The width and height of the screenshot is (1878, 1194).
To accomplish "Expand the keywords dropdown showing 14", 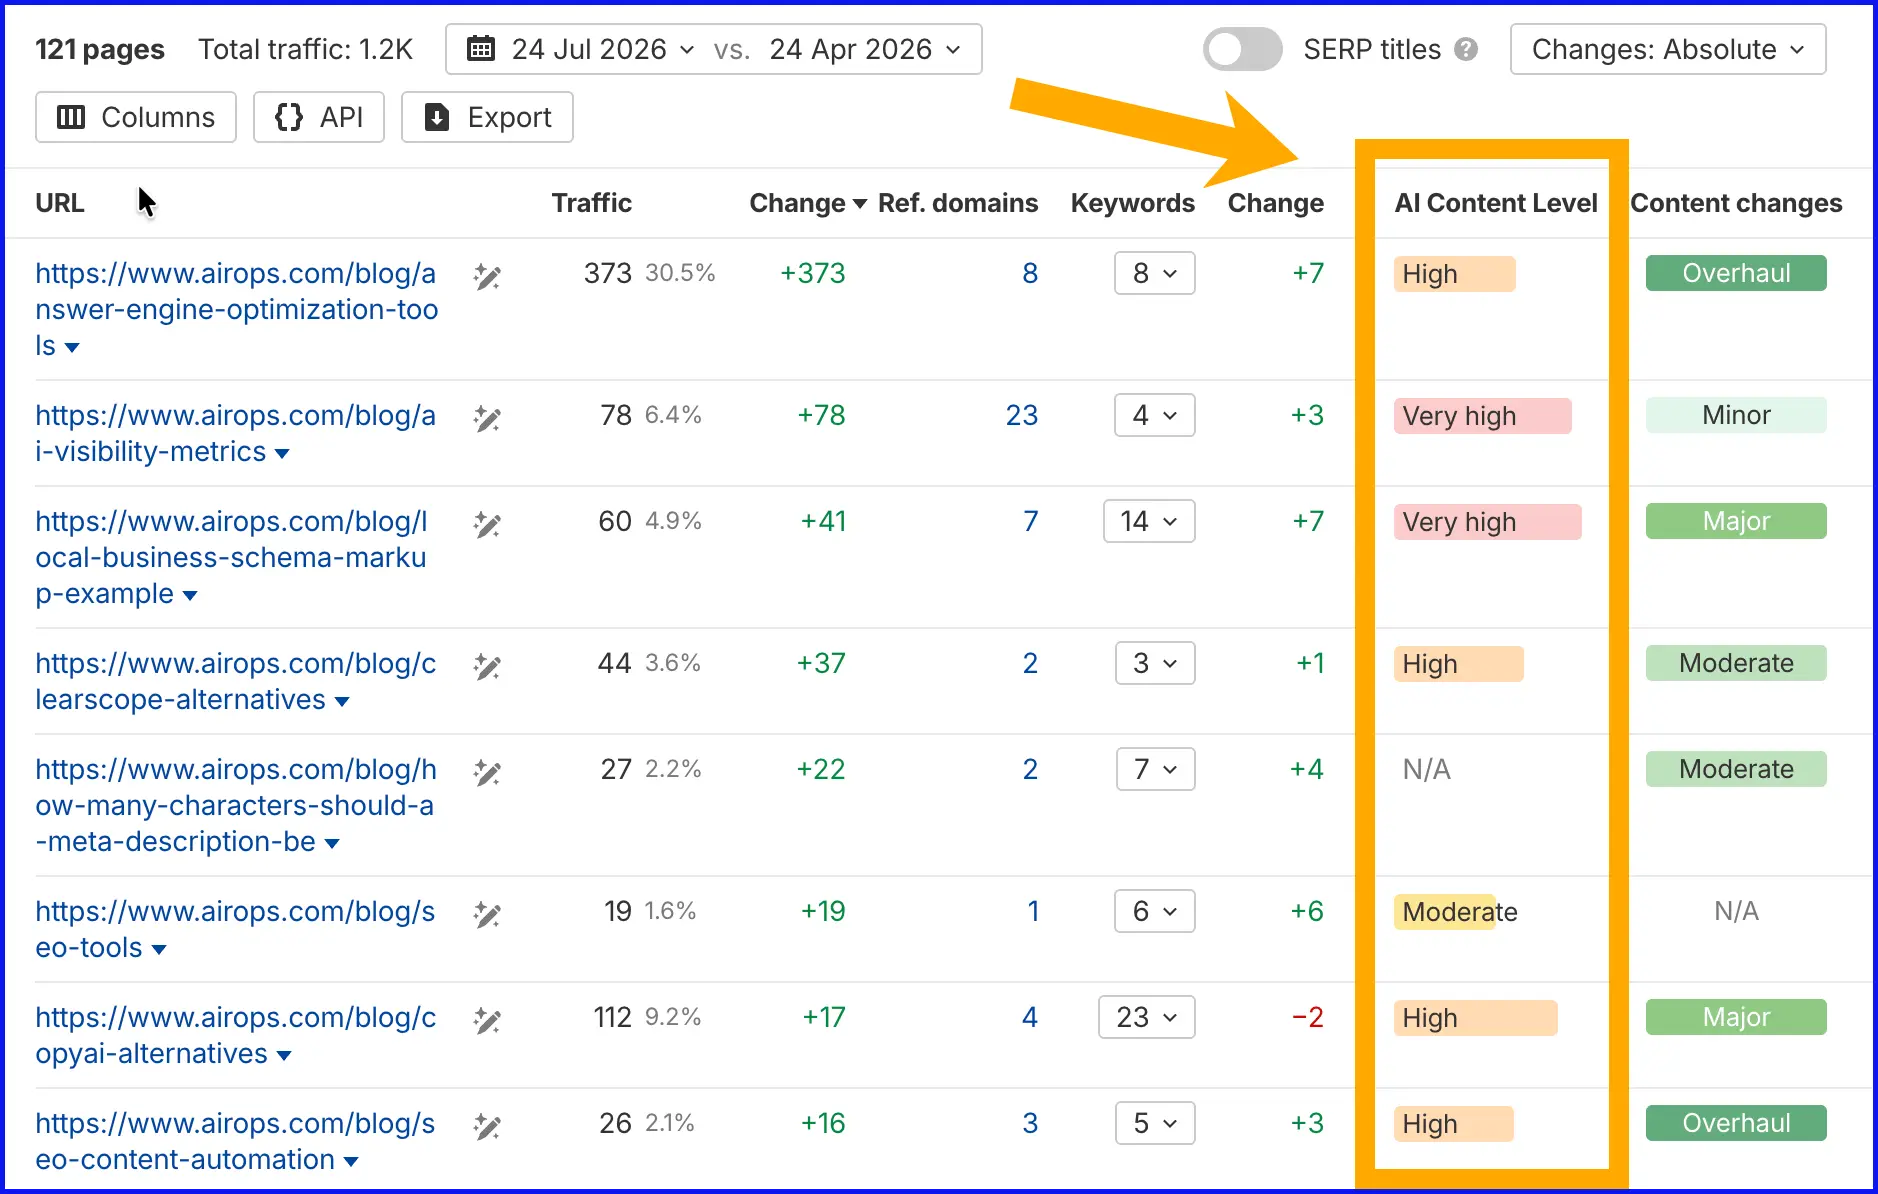I will coord(1148,521).
